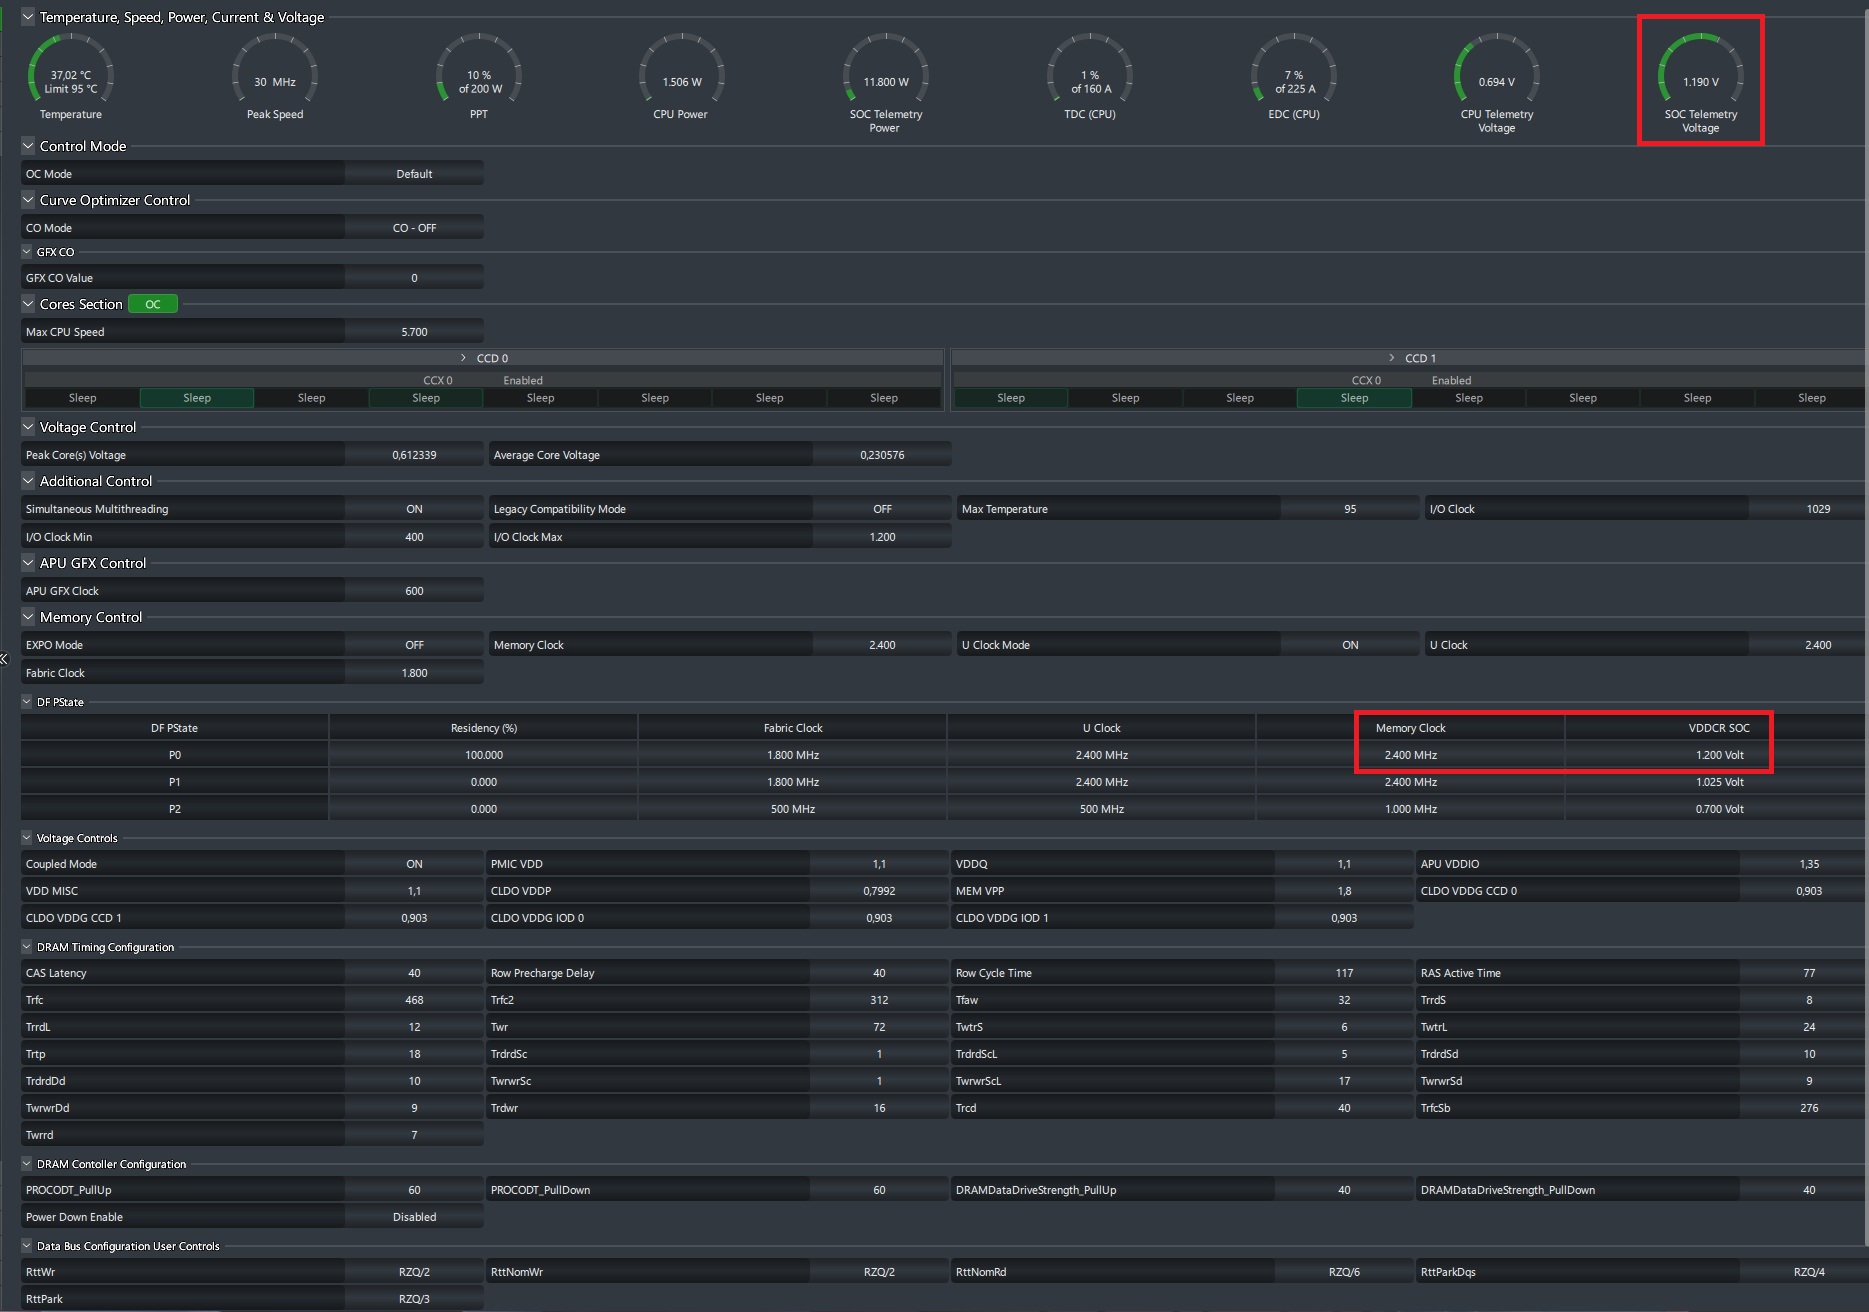The height and width of the screenshot is (1312, 1869).
Task: Edit the Max Temperature value
Action: (x=1350, y=509)
